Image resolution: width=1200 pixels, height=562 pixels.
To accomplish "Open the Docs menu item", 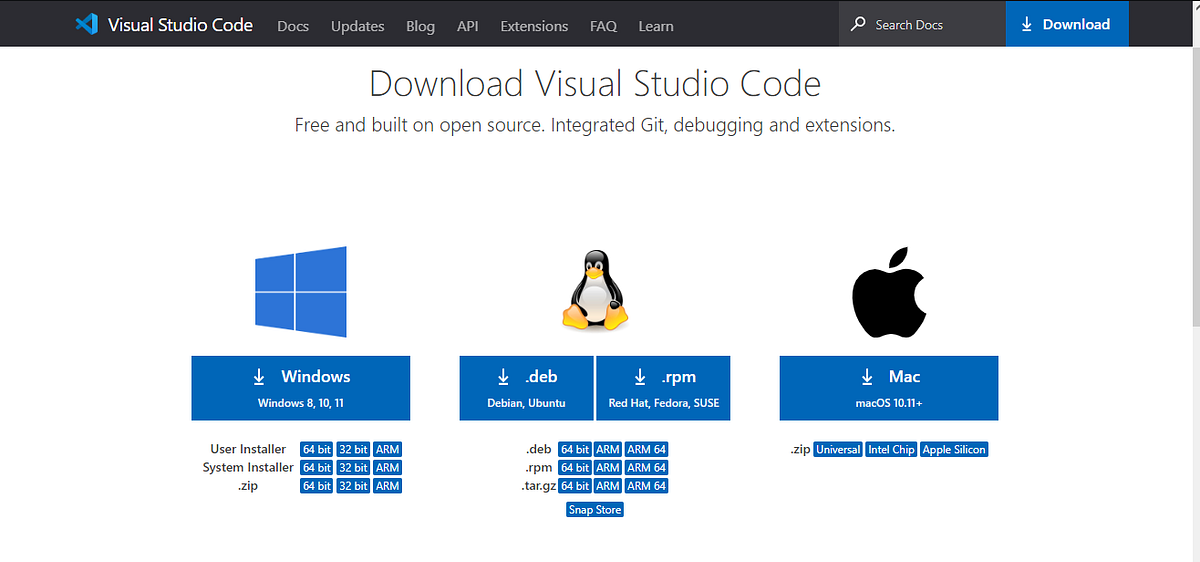I will pos(293,26).
